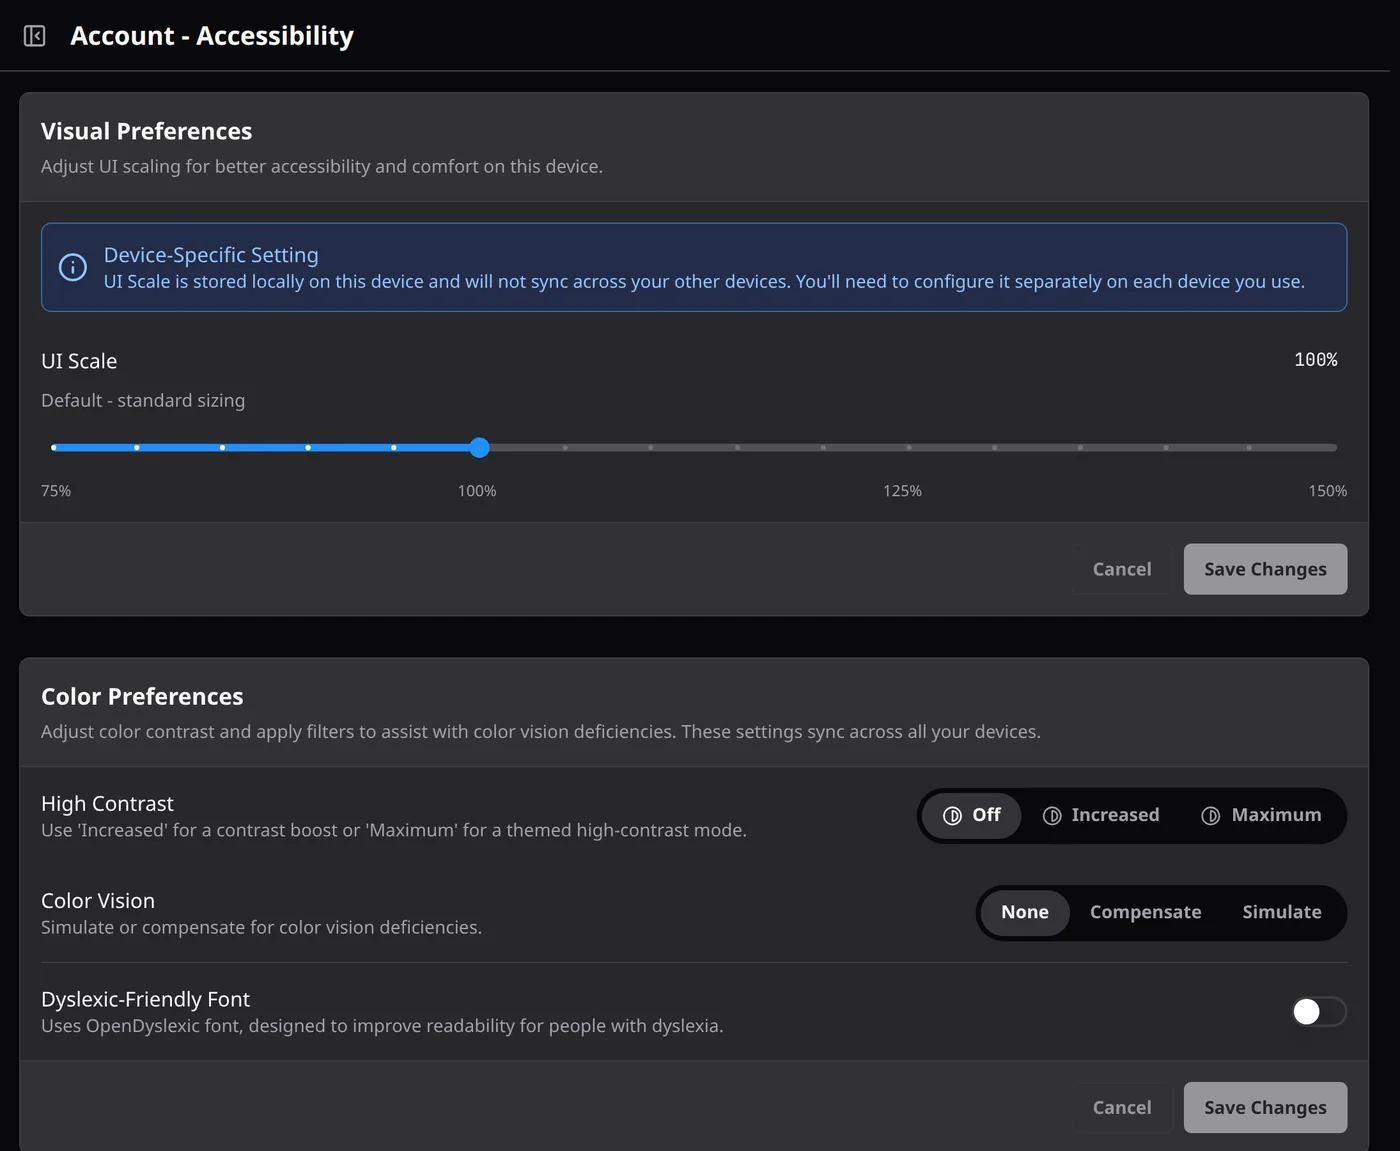Click the contrast icon beside Increased
The image size is (1400, 1151).
[x=1052, y=816]
